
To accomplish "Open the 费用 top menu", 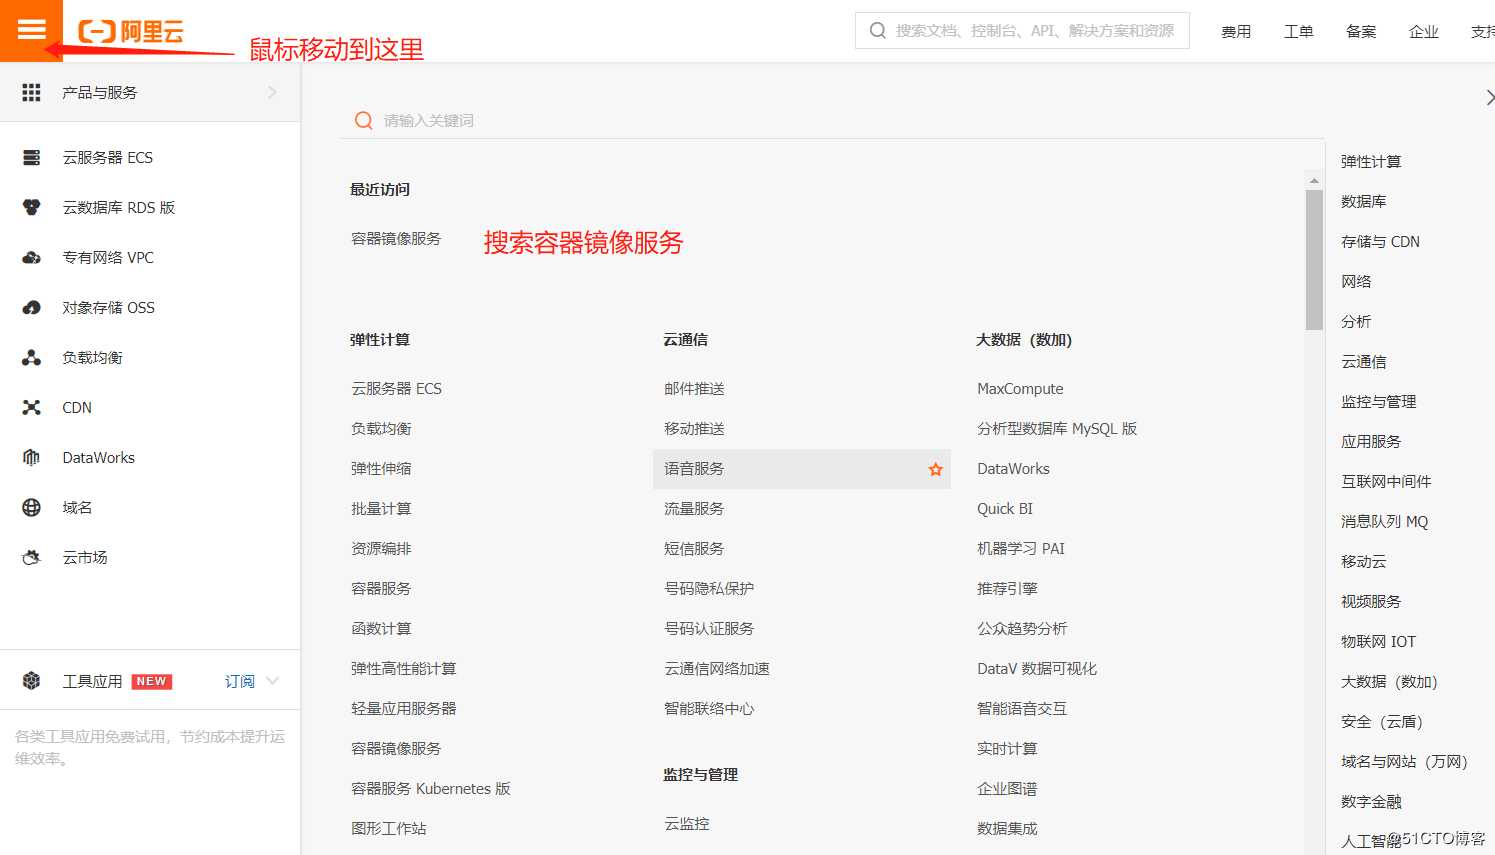I will (x=1236, y=31).
